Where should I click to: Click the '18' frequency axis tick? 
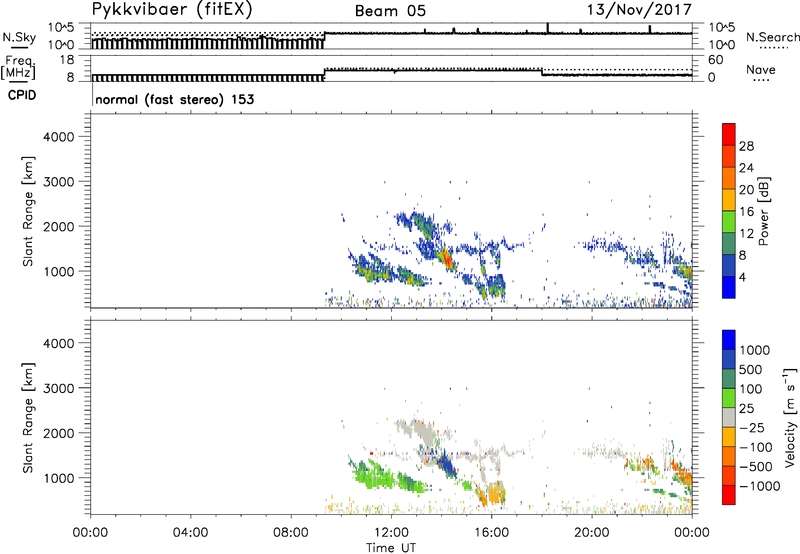pos(67,60)
